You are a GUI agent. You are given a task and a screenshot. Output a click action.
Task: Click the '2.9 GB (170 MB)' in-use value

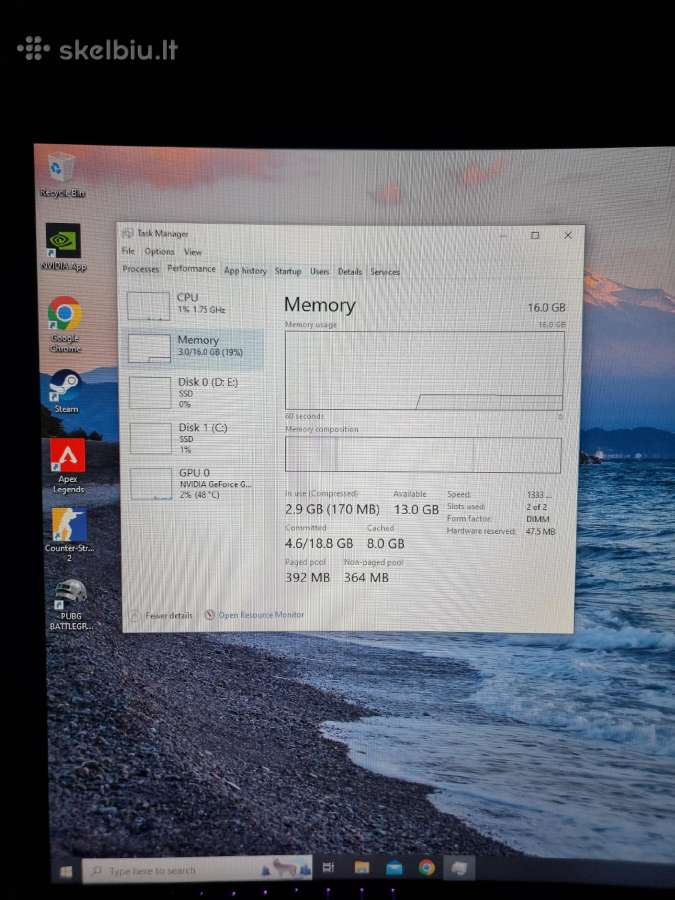[332, 509]
